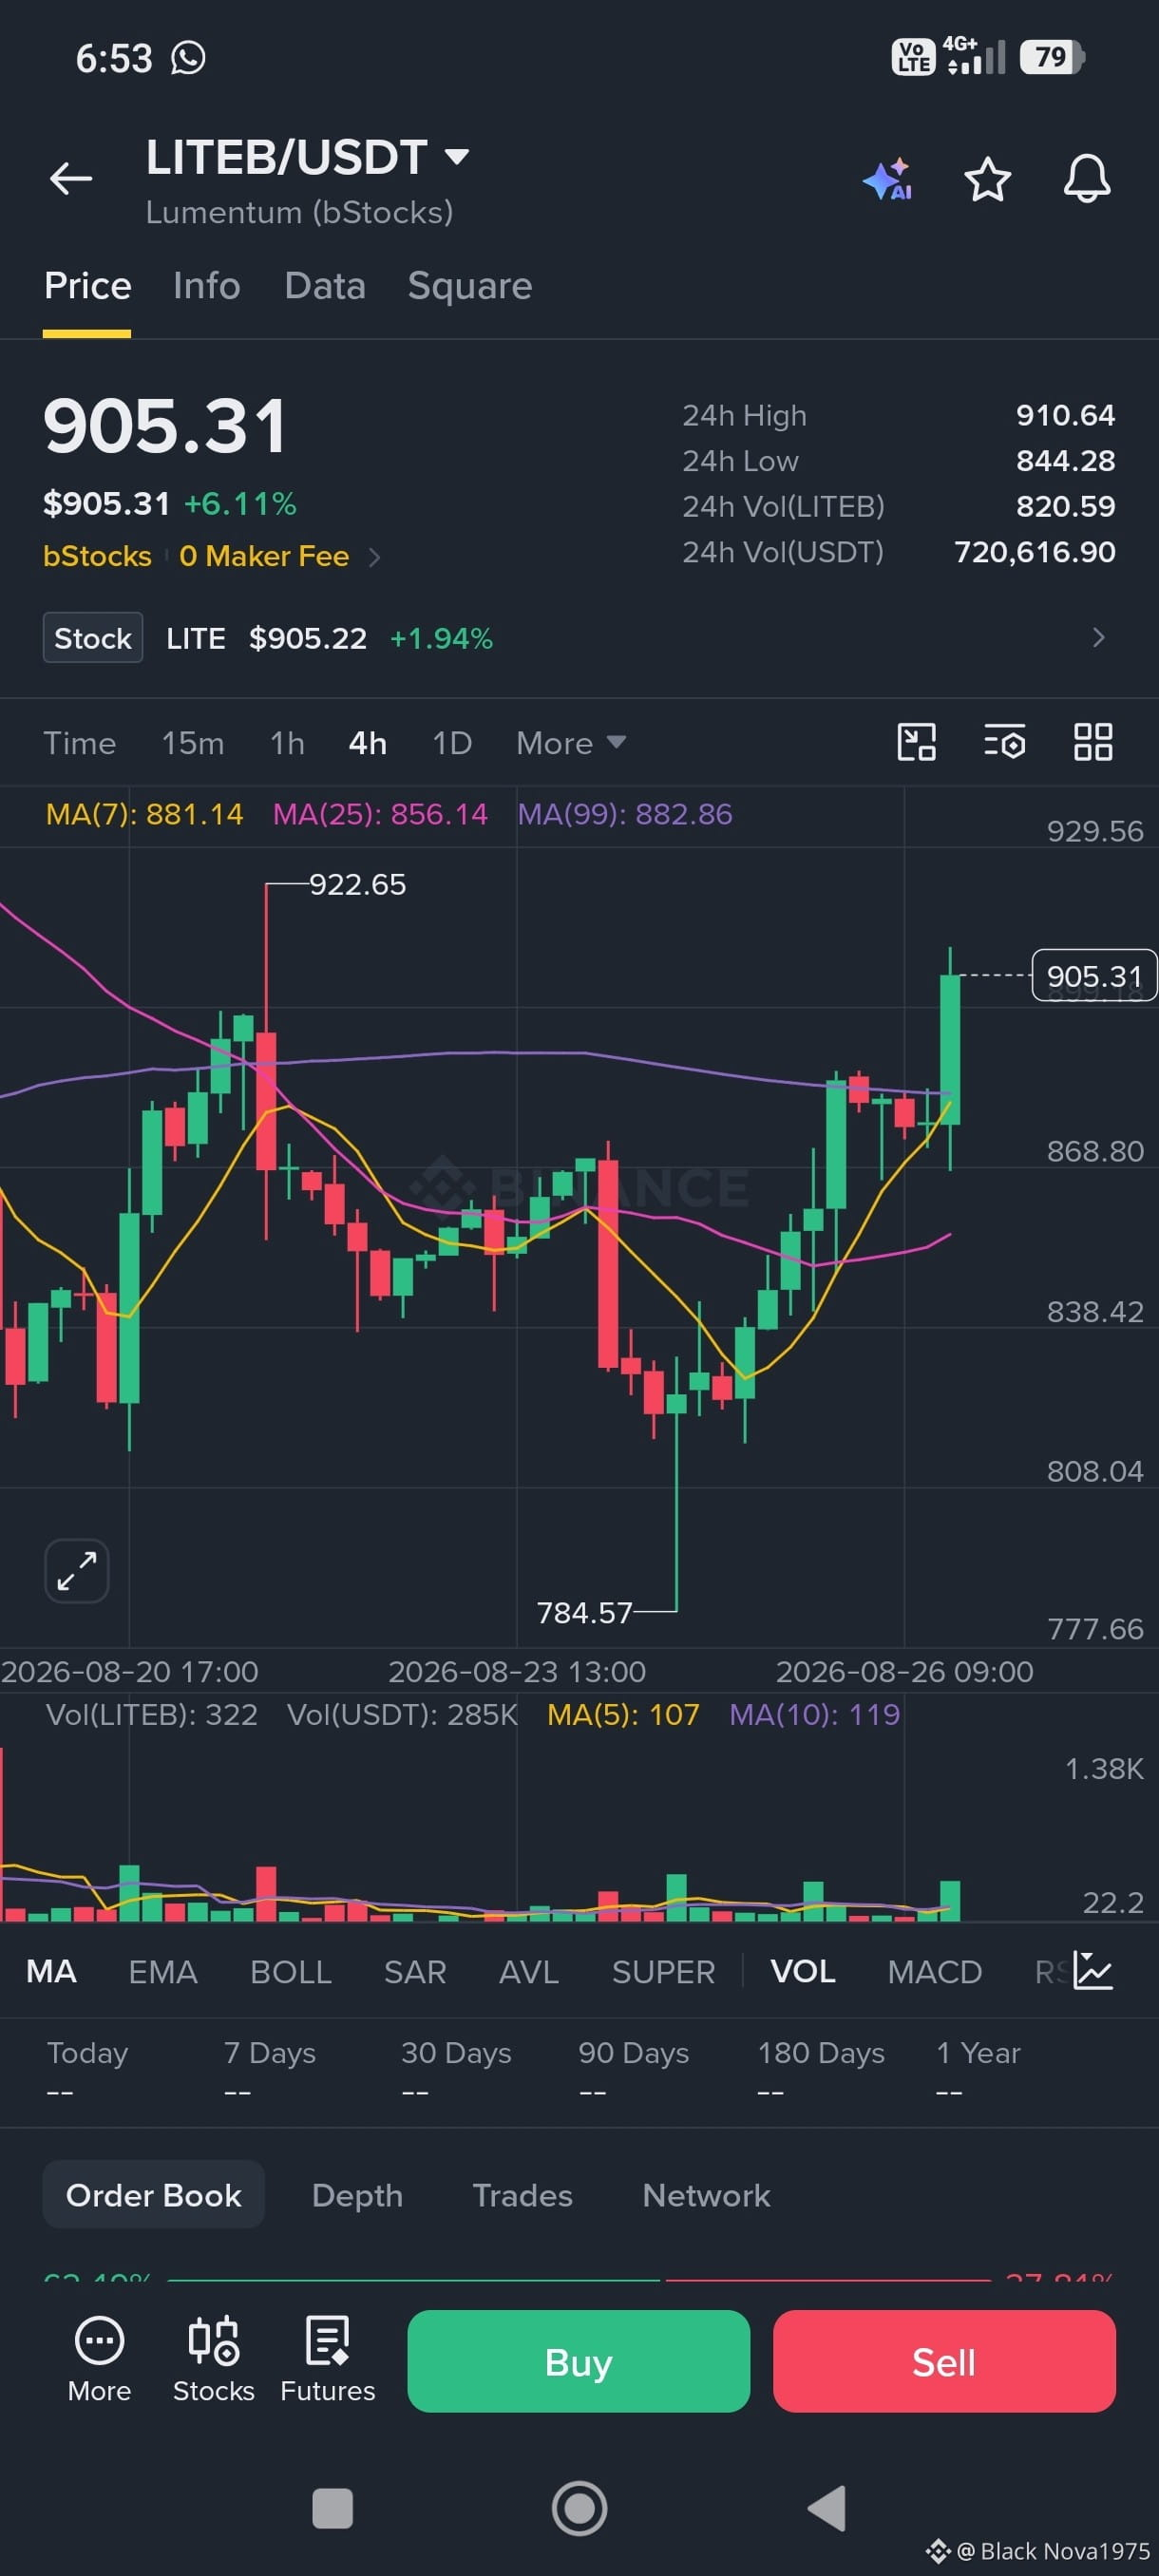Screen dimensions: 1159x2576
Task: Open the Network tab
Action: [706, 2195]
